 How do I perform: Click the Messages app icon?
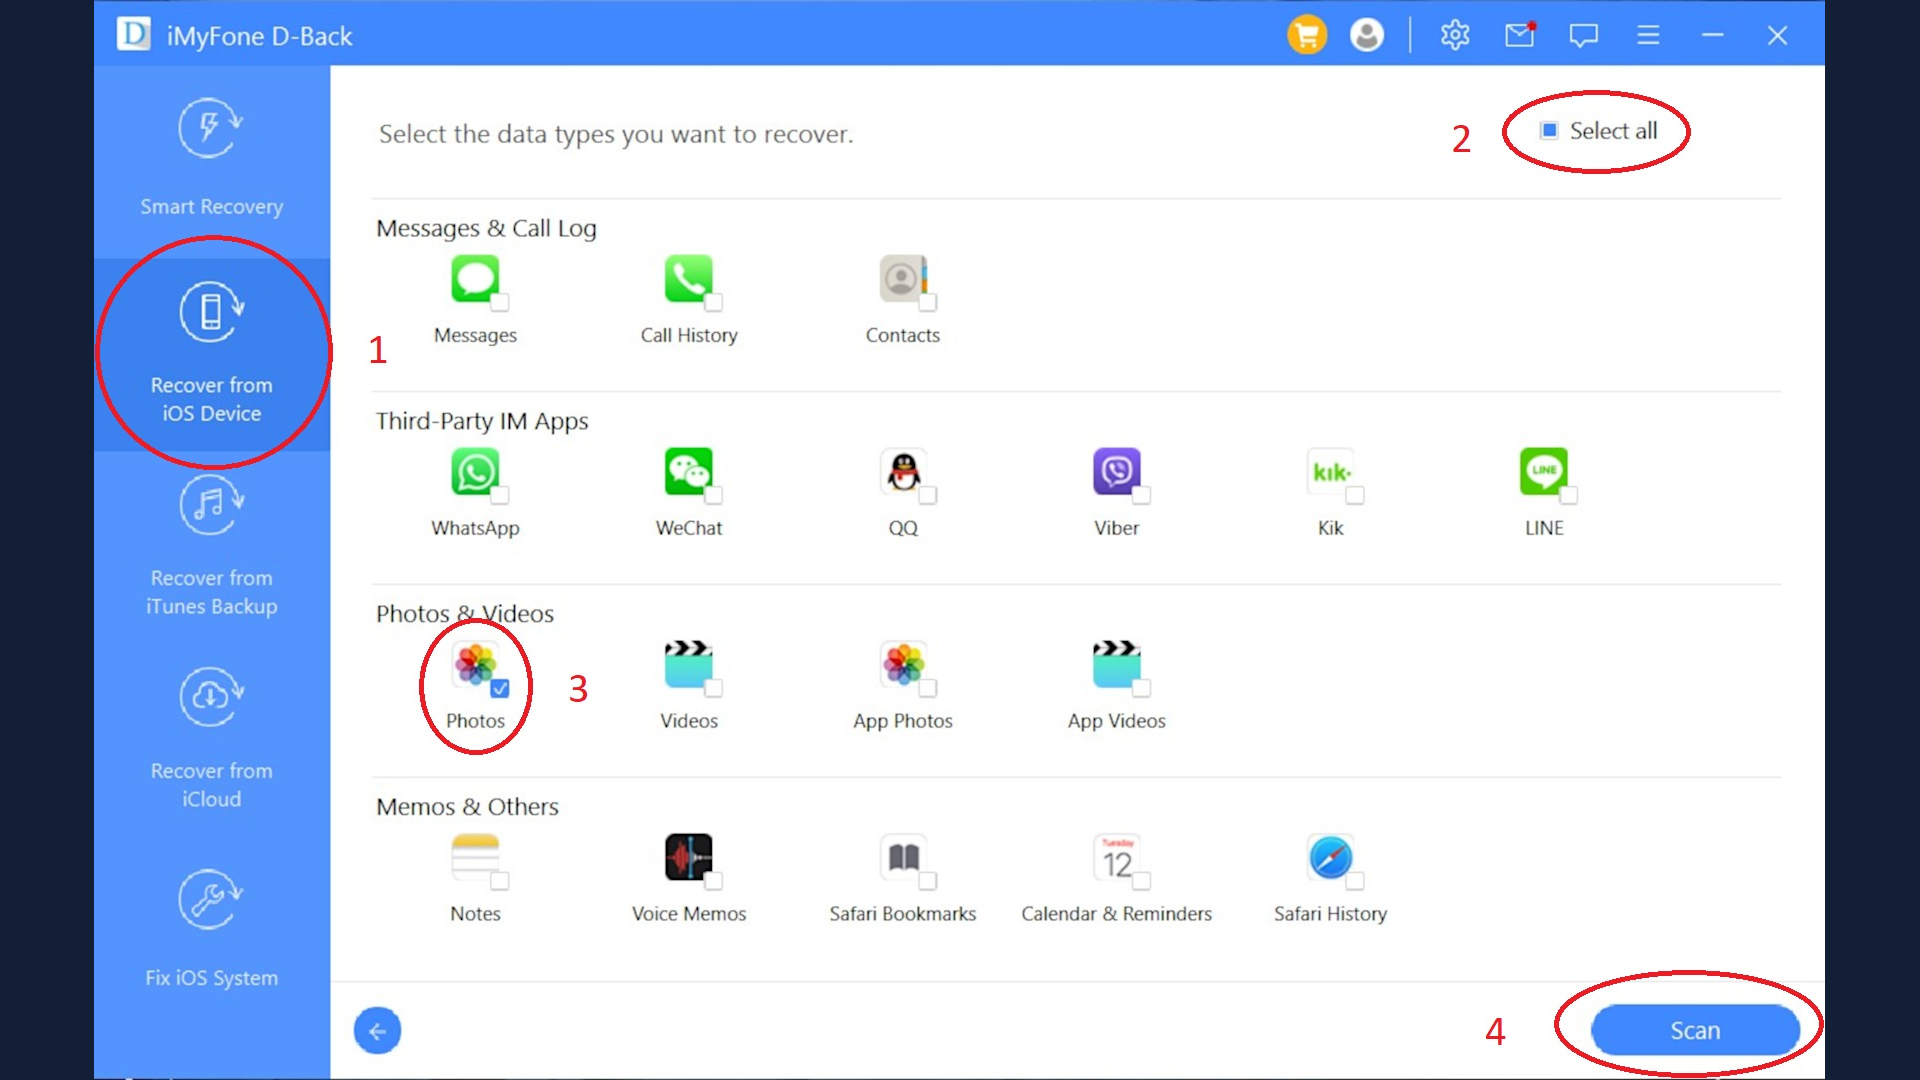coord(475,278)
